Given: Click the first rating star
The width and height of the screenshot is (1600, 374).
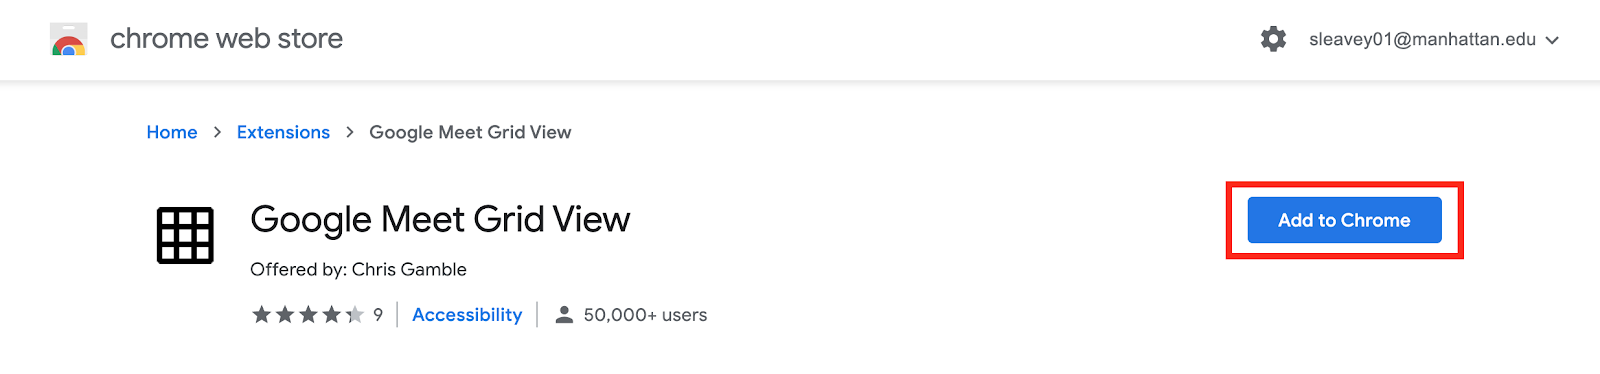Looking at the screenshot, I should pos(261,315).
